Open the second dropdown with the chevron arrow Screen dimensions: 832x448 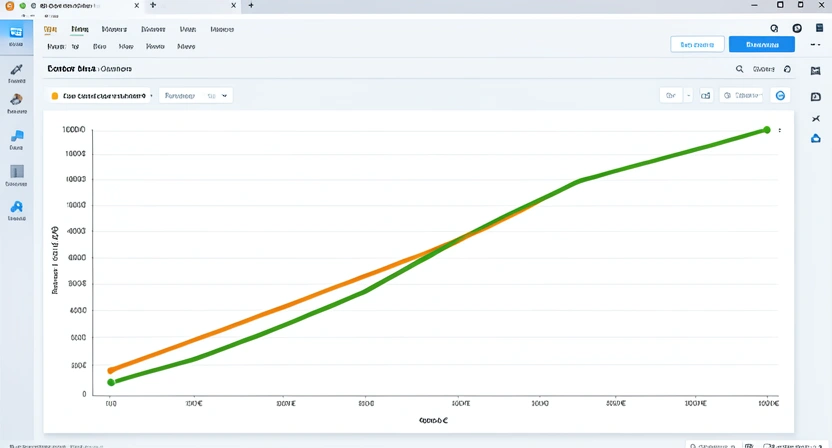[x=195, y=96]
